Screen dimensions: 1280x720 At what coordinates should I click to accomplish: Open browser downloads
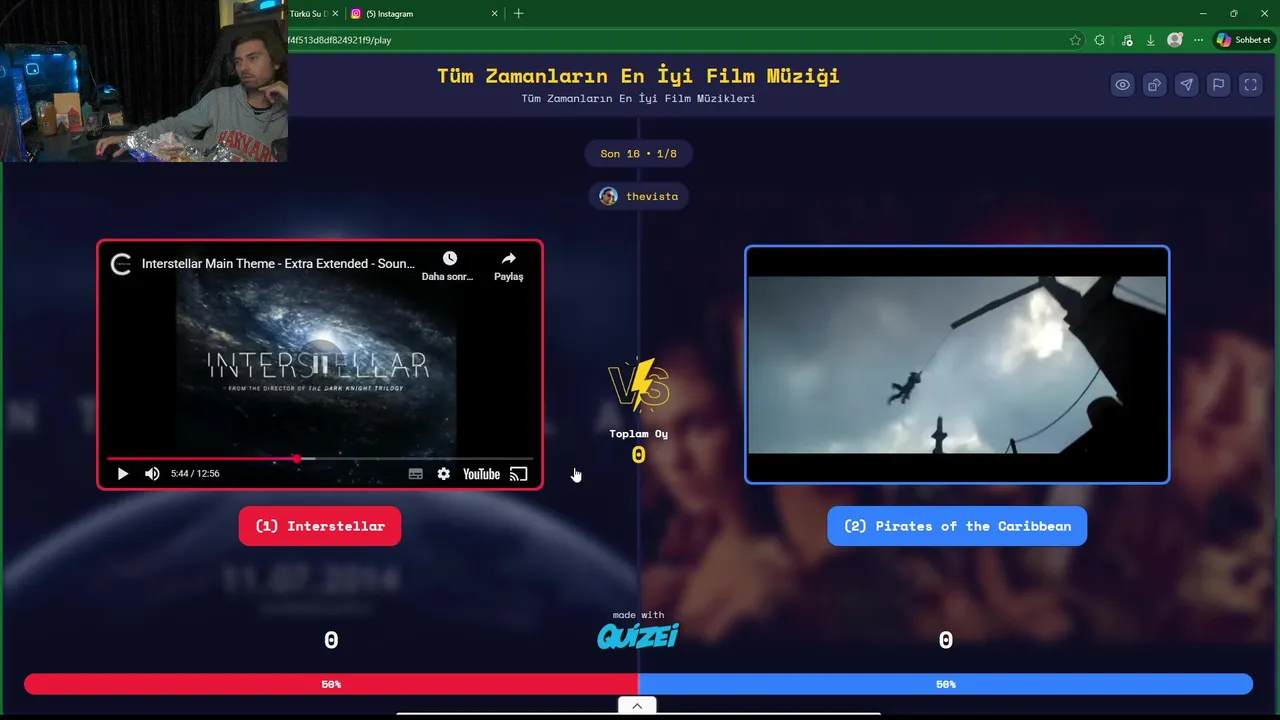(x=1151, y=40)
